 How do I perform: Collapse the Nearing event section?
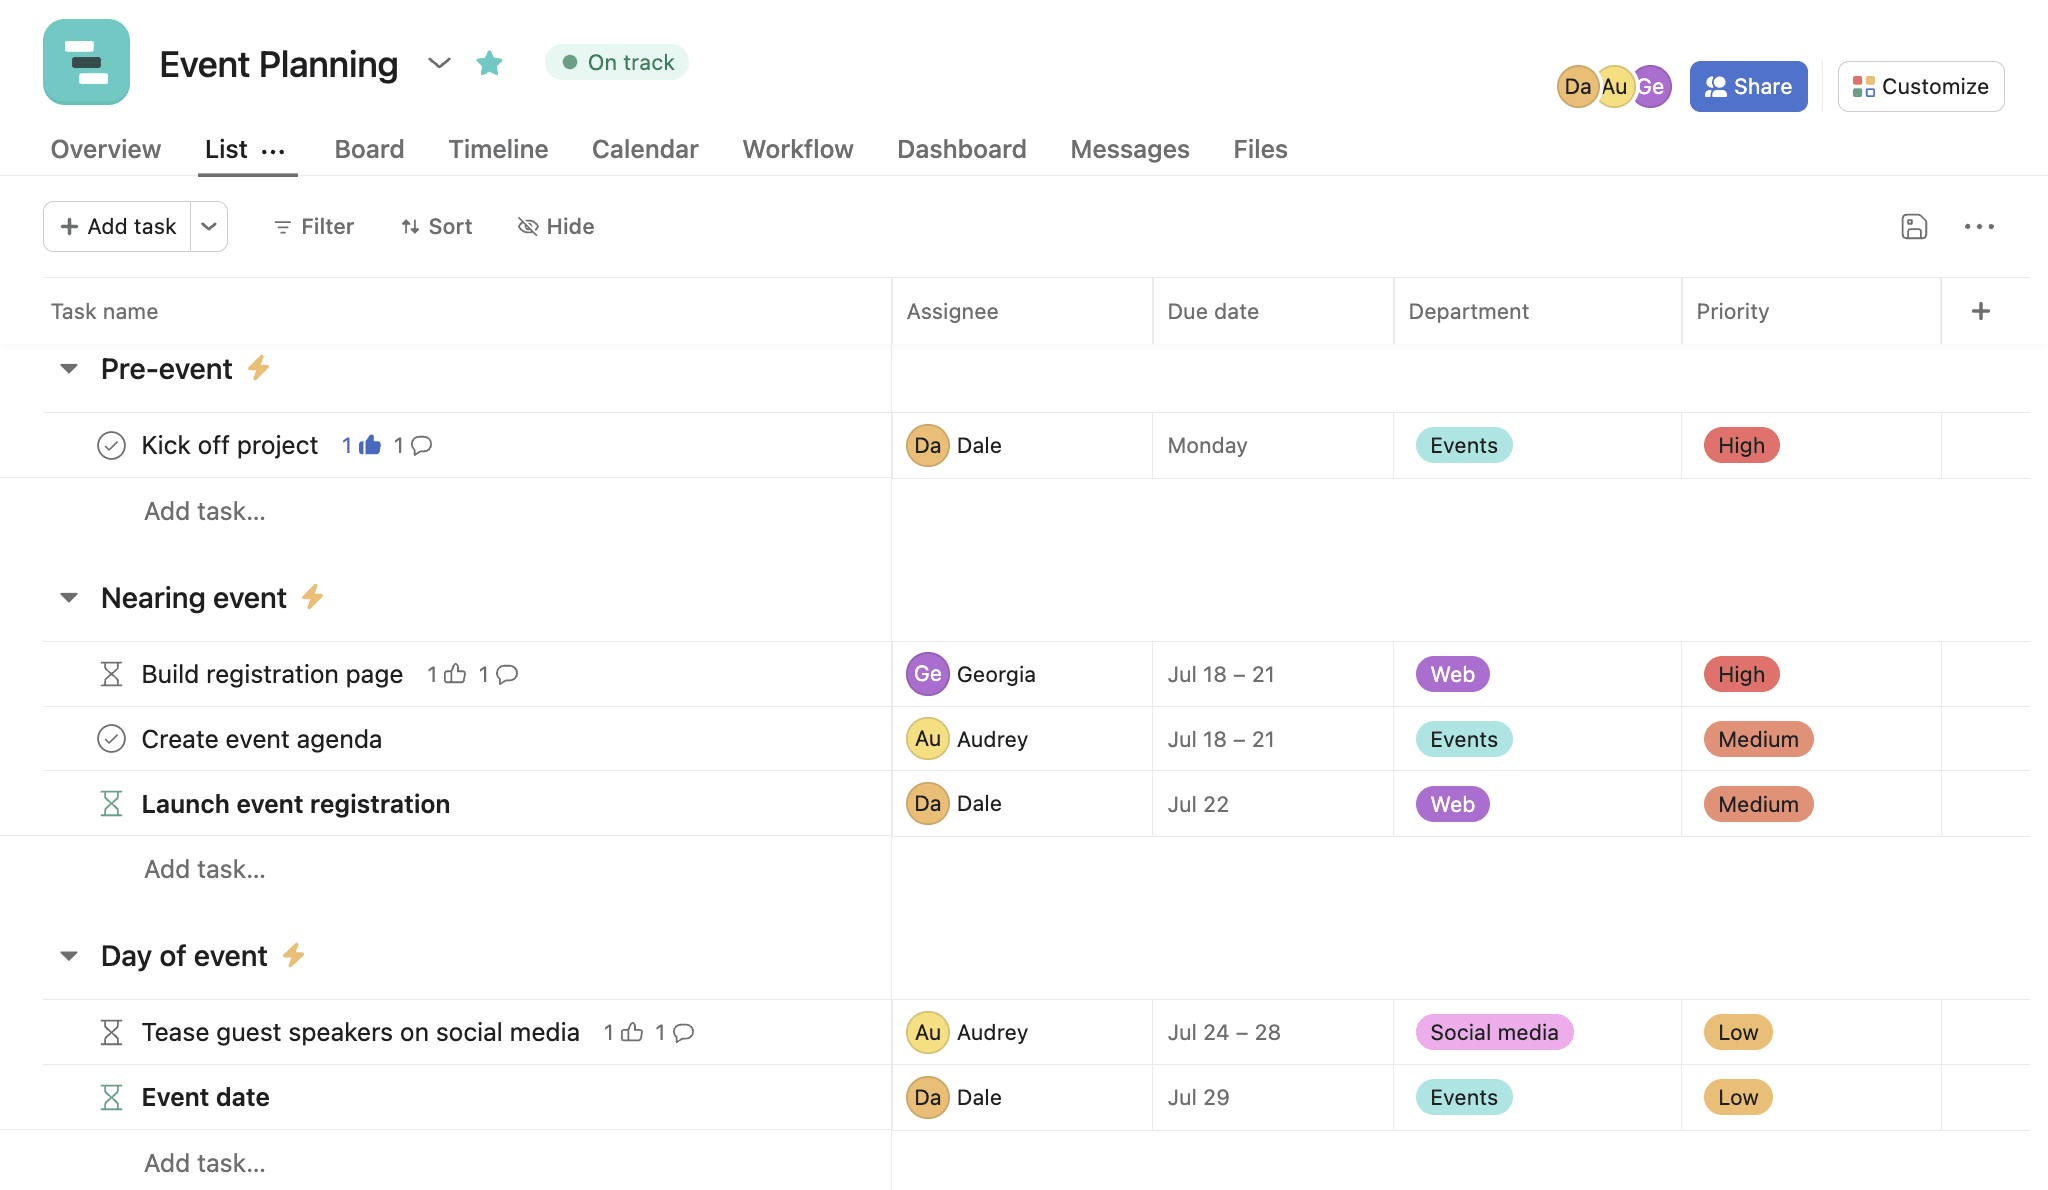pyautogui.click(x=67, y=596)
